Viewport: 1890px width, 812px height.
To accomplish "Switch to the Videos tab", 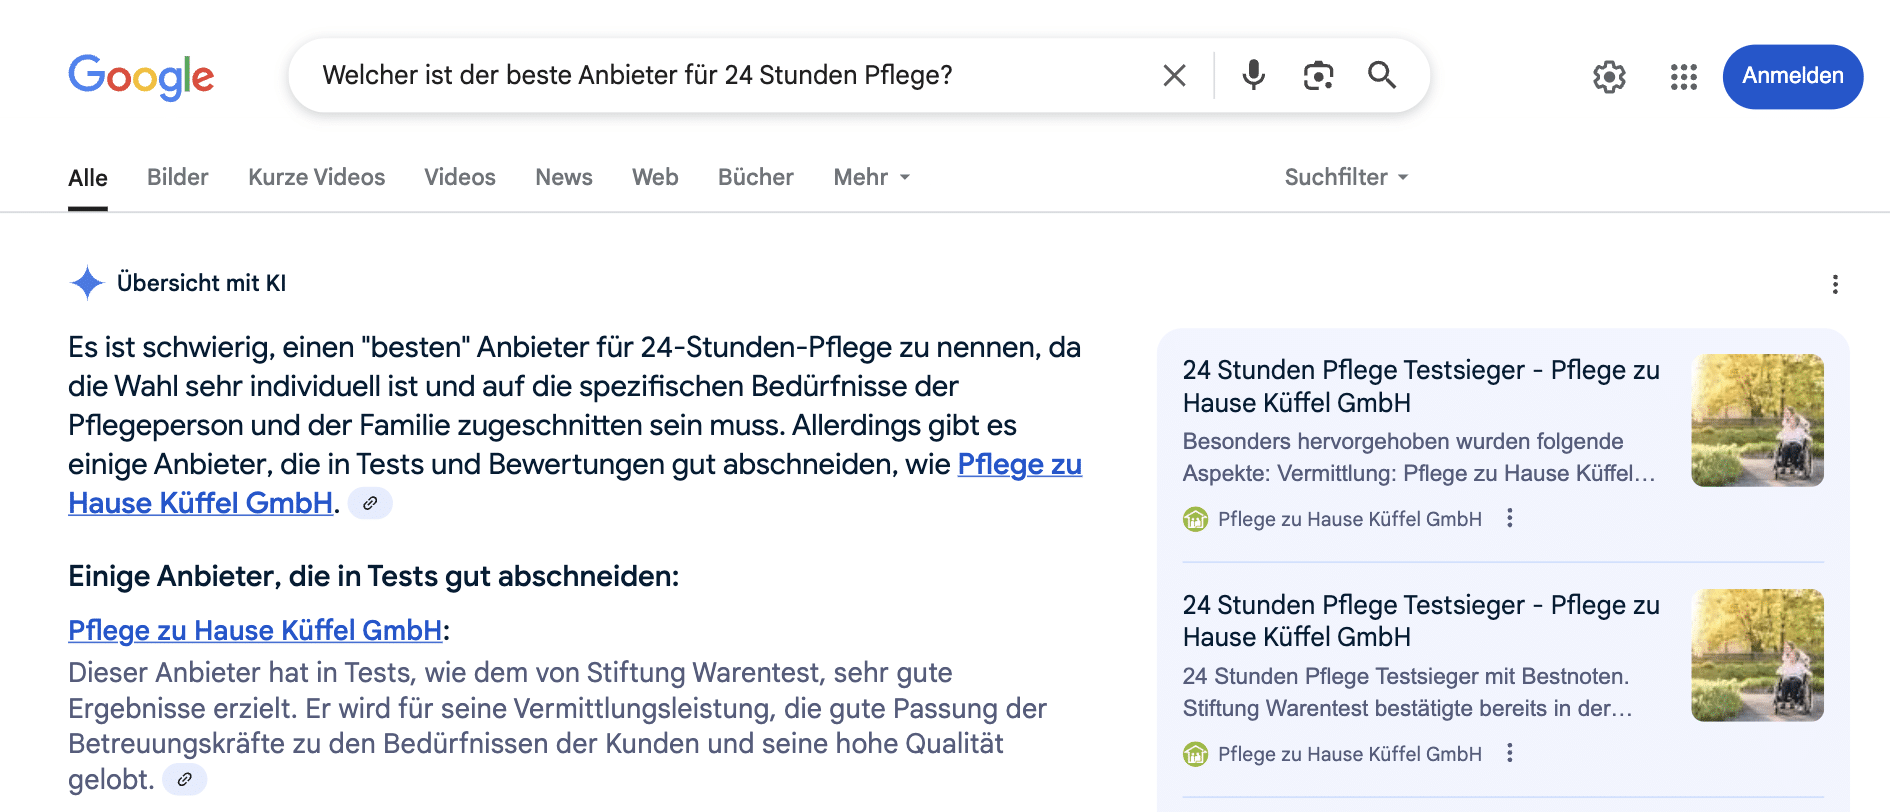I will click(460, 177).
